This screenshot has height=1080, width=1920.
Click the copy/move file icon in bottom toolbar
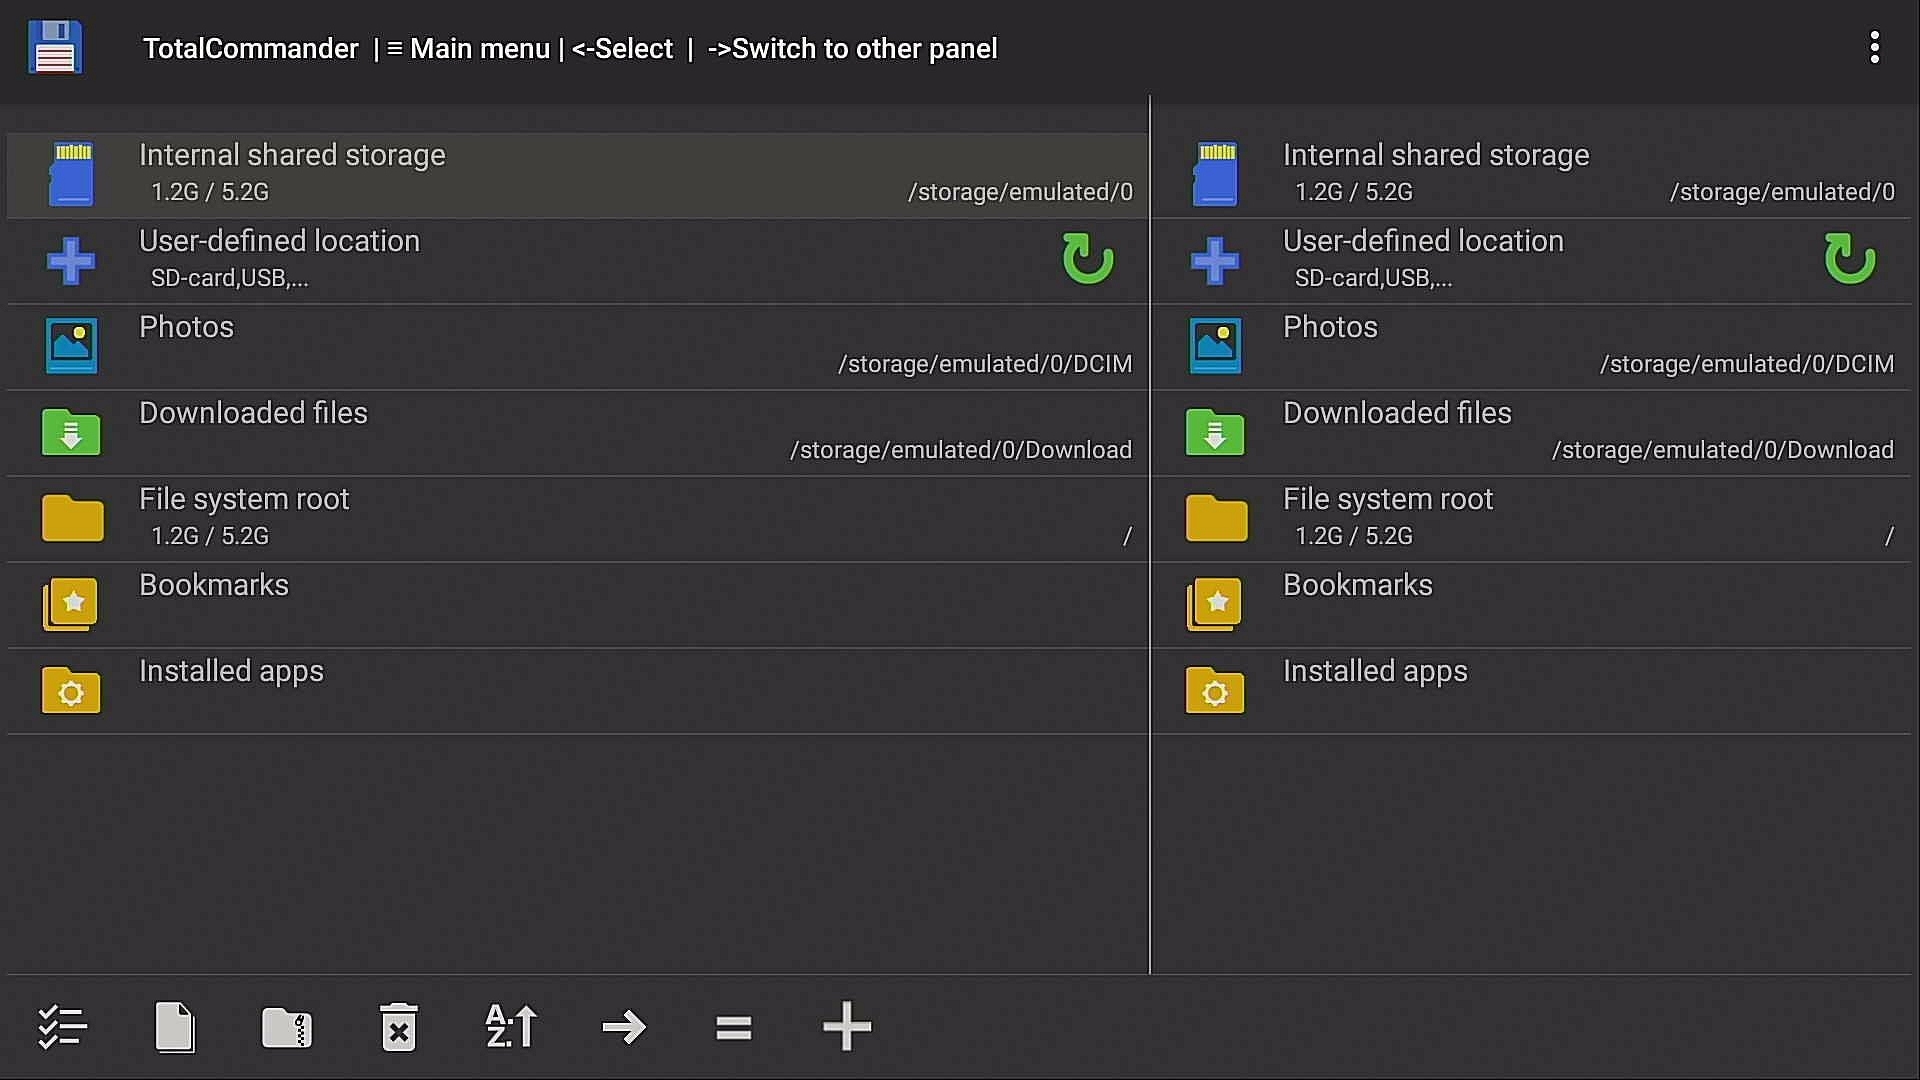[175, 1027]
